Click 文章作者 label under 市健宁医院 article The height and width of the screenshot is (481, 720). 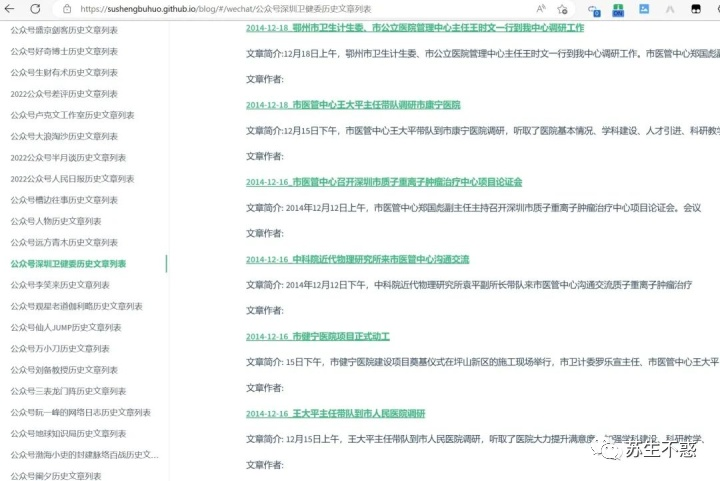pos(265,388)
